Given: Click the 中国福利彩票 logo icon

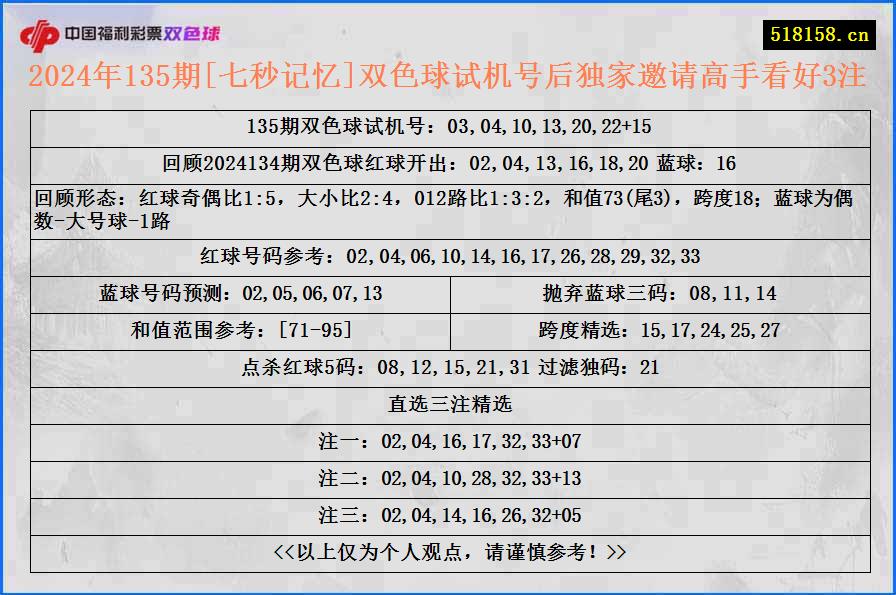Looking at the screenshot, I should tap(42, 31).
